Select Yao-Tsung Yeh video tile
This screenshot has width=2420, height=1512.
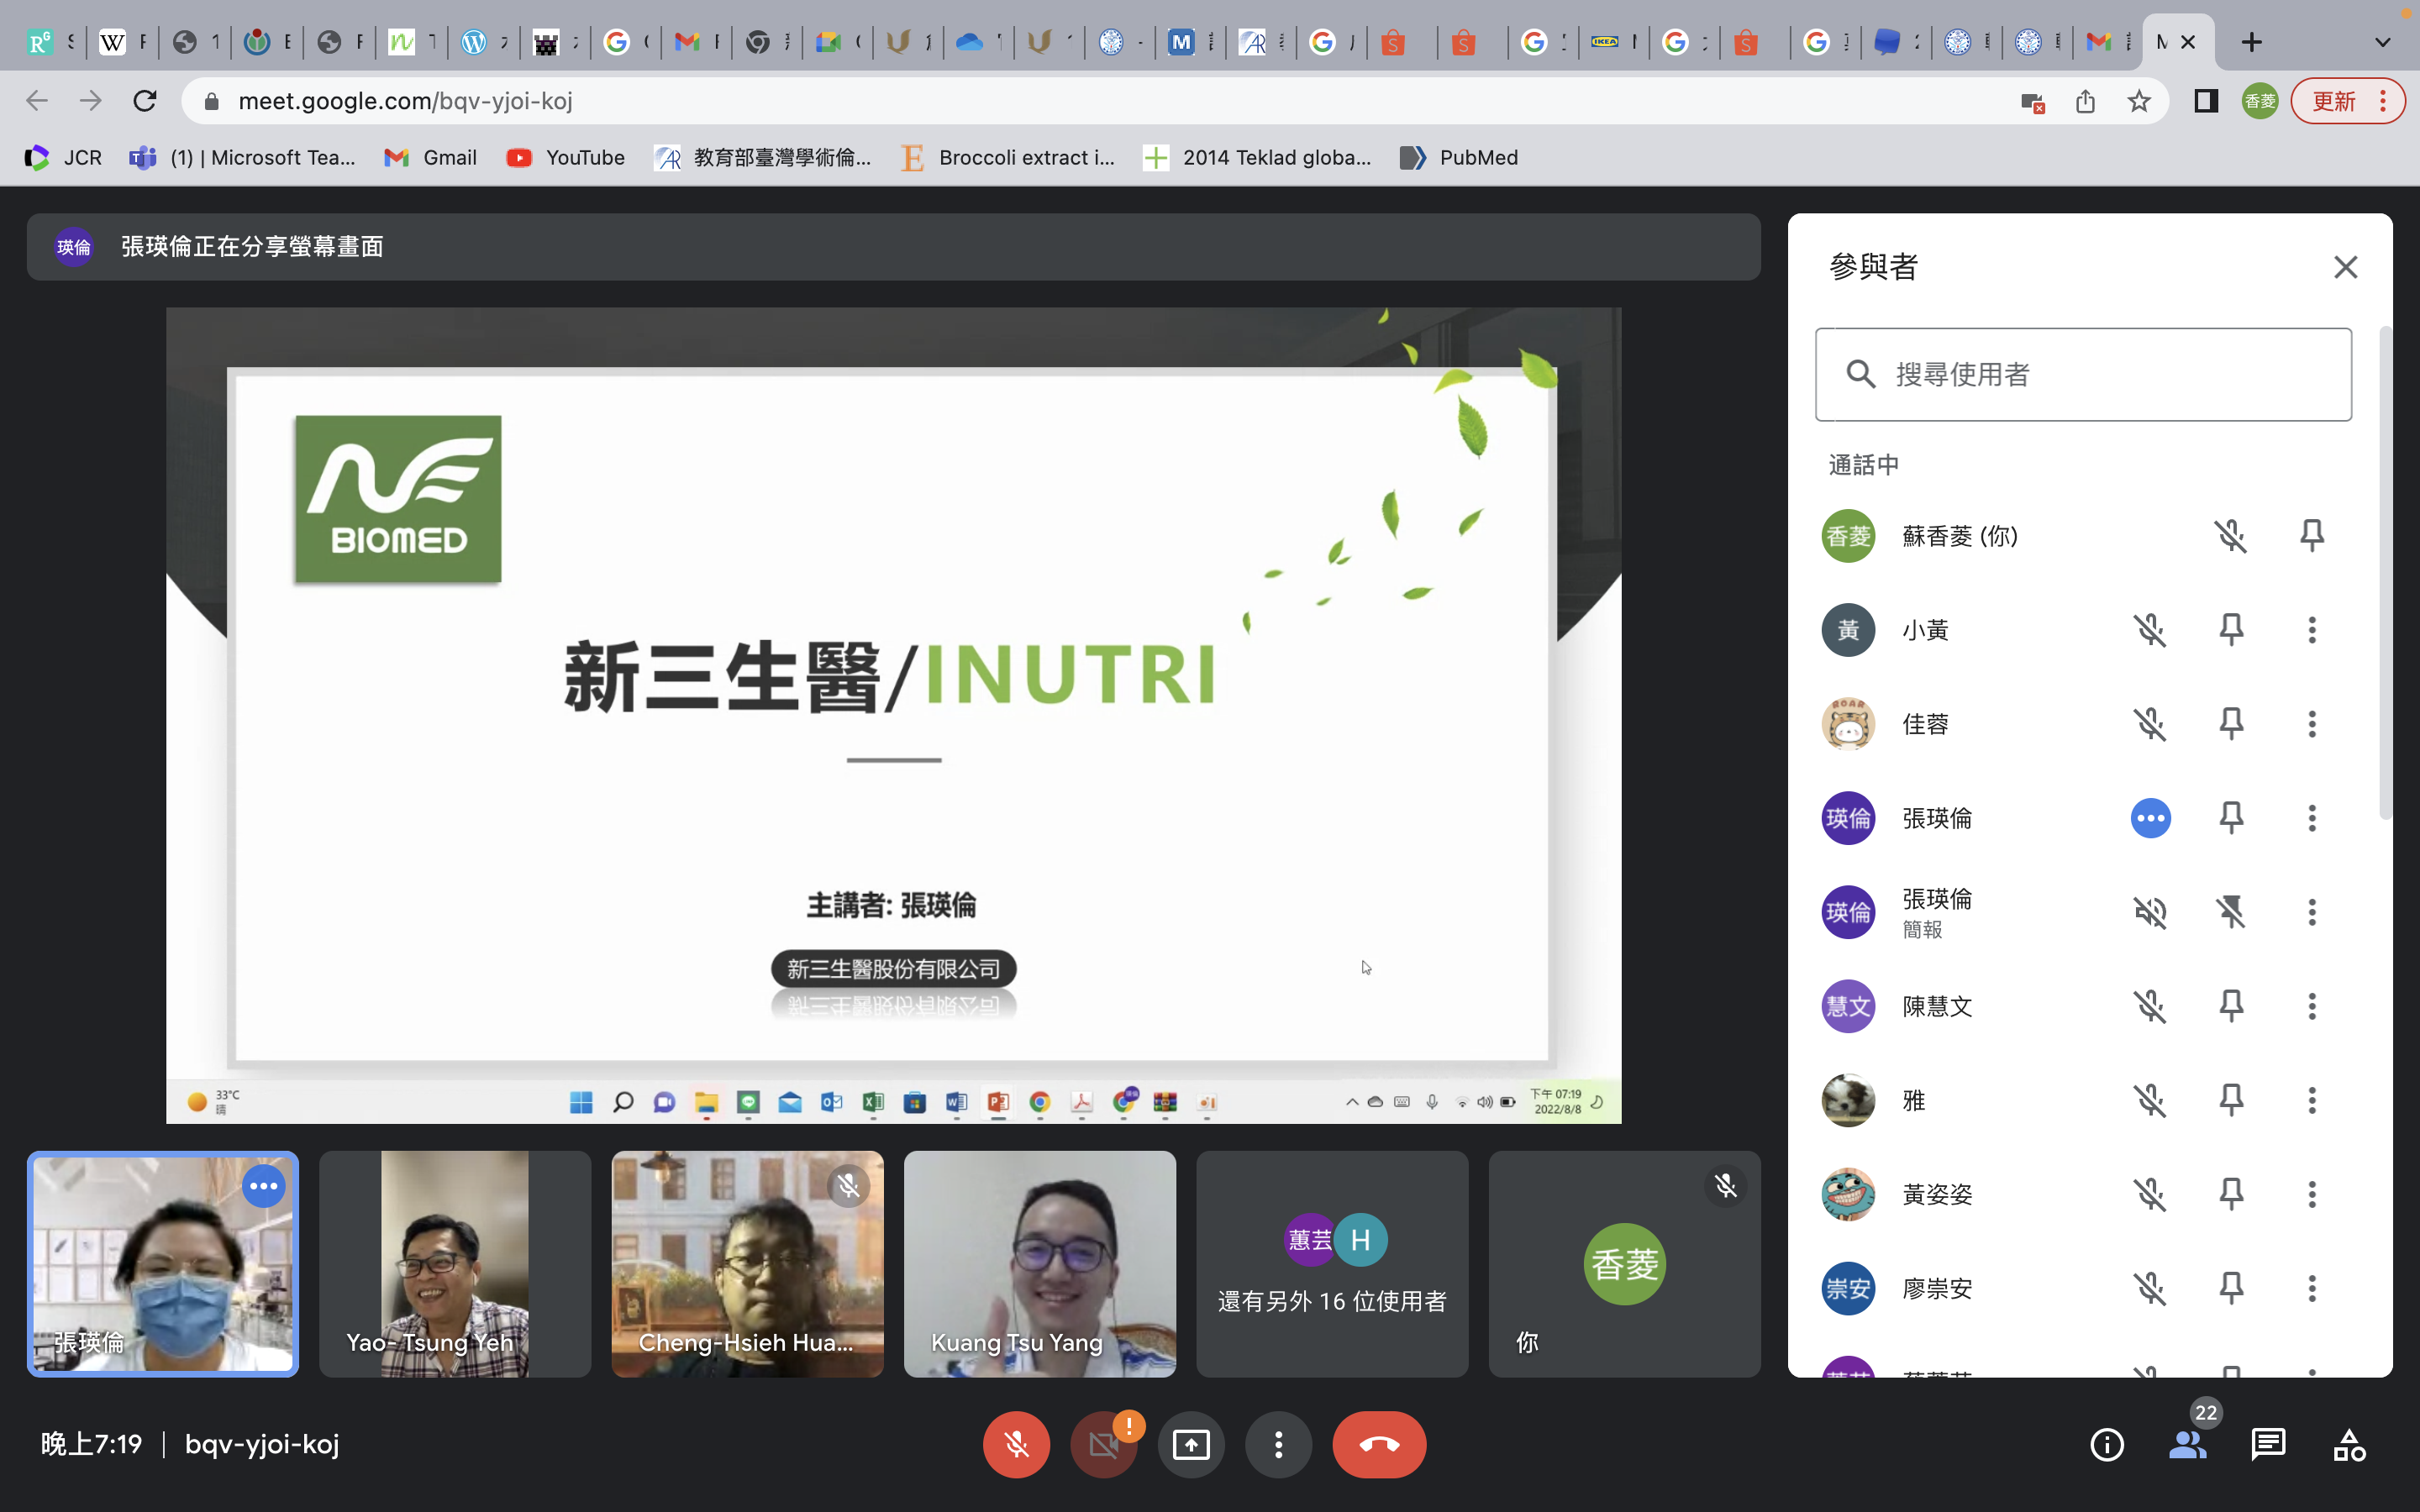[x=455, y=1264]
